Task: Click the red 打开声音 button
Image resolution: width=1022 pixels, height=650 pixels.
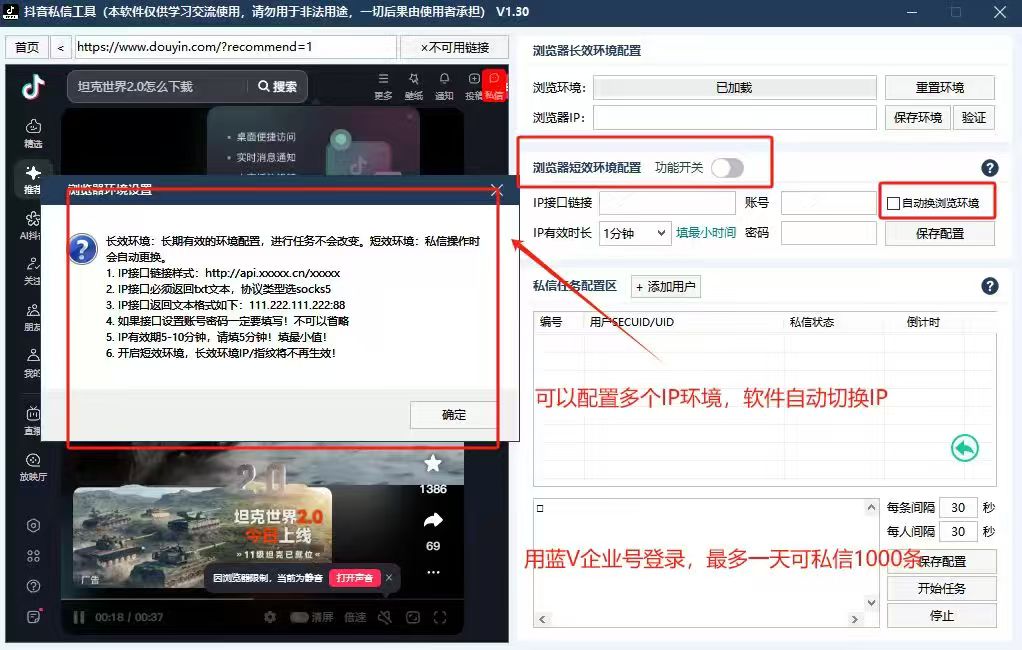Action: [x=354, y=578]
